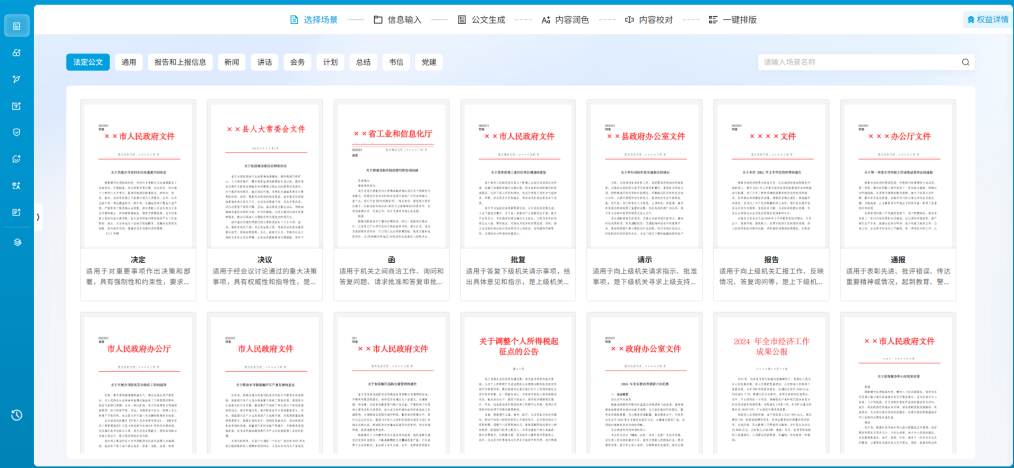
Task: Go to the 内容润色 step
Action: point(565,19)
